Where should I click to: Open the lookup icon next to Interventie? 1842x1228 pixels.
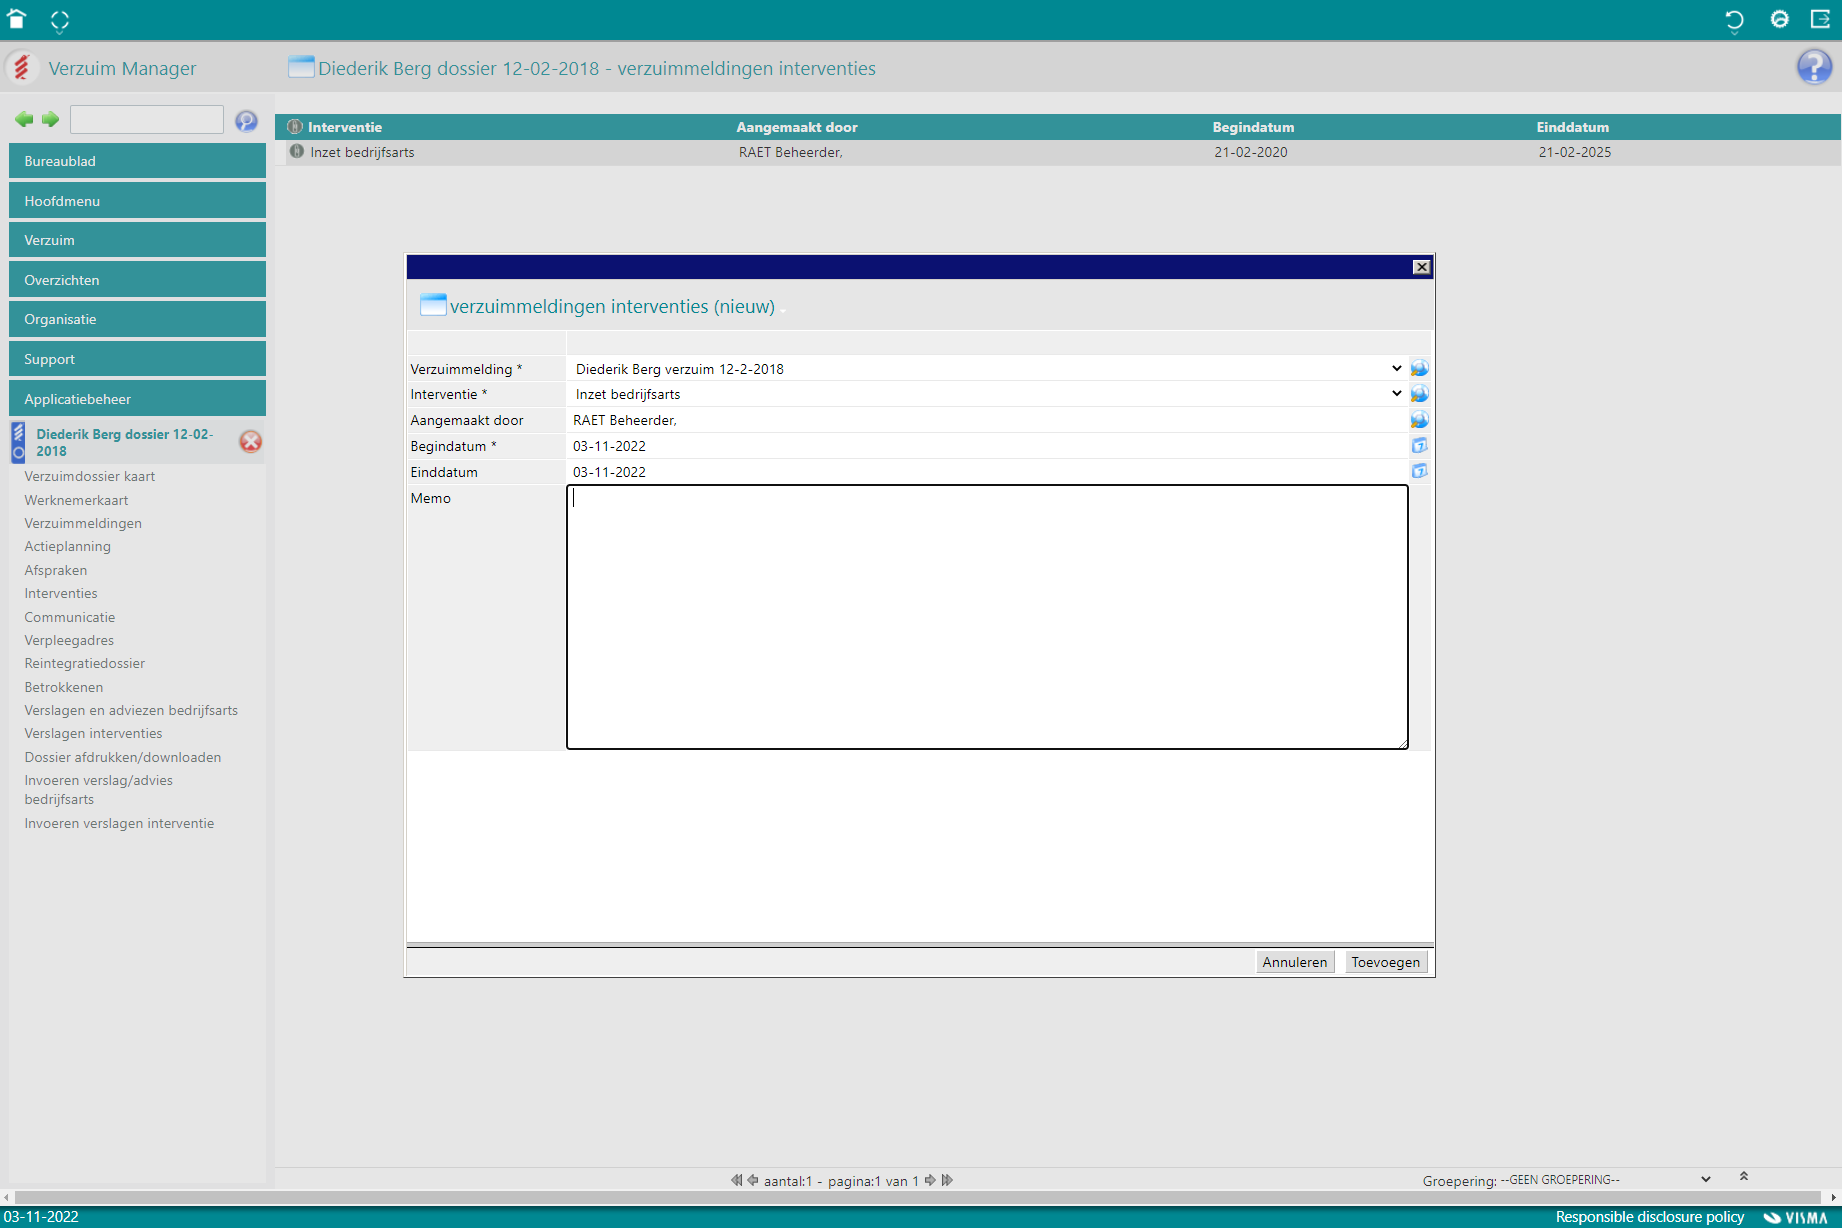[x=1420, y=394]
